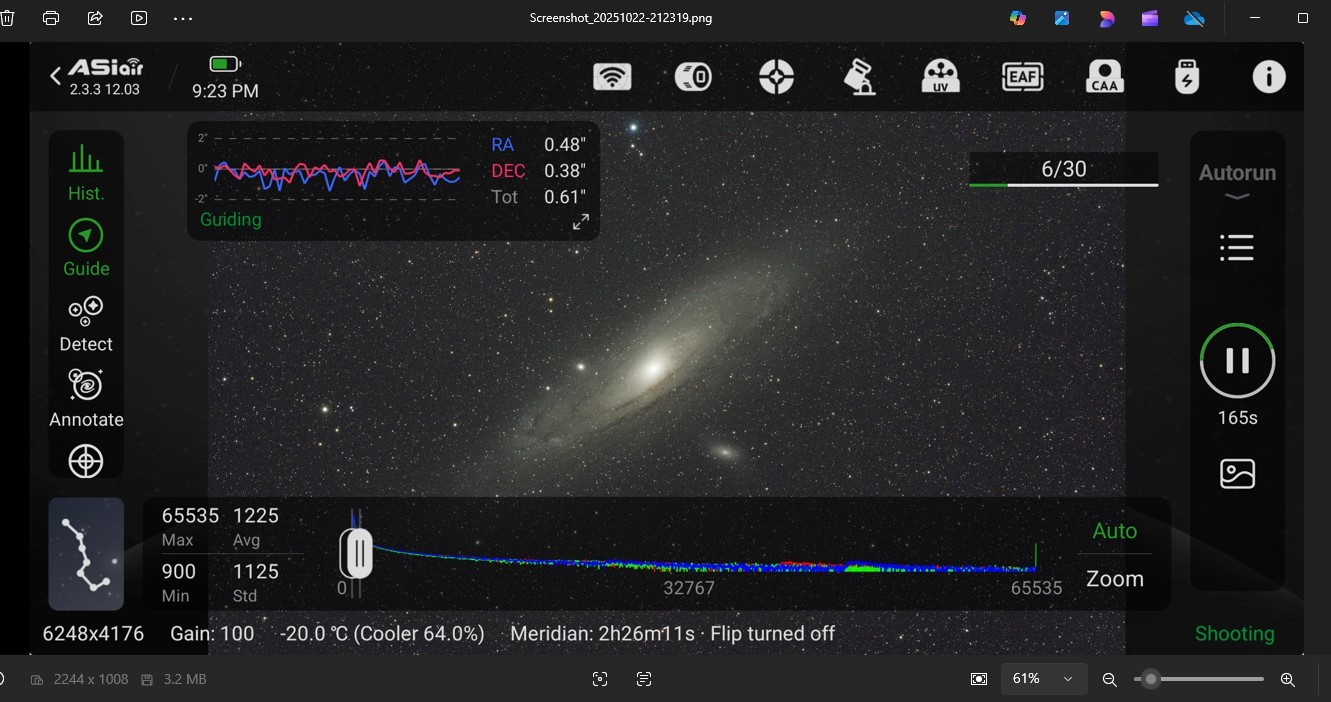Screen dimensions: 1331x702
Task: Open the telescope mount settings icon
Action: click(x=859, y=77)
